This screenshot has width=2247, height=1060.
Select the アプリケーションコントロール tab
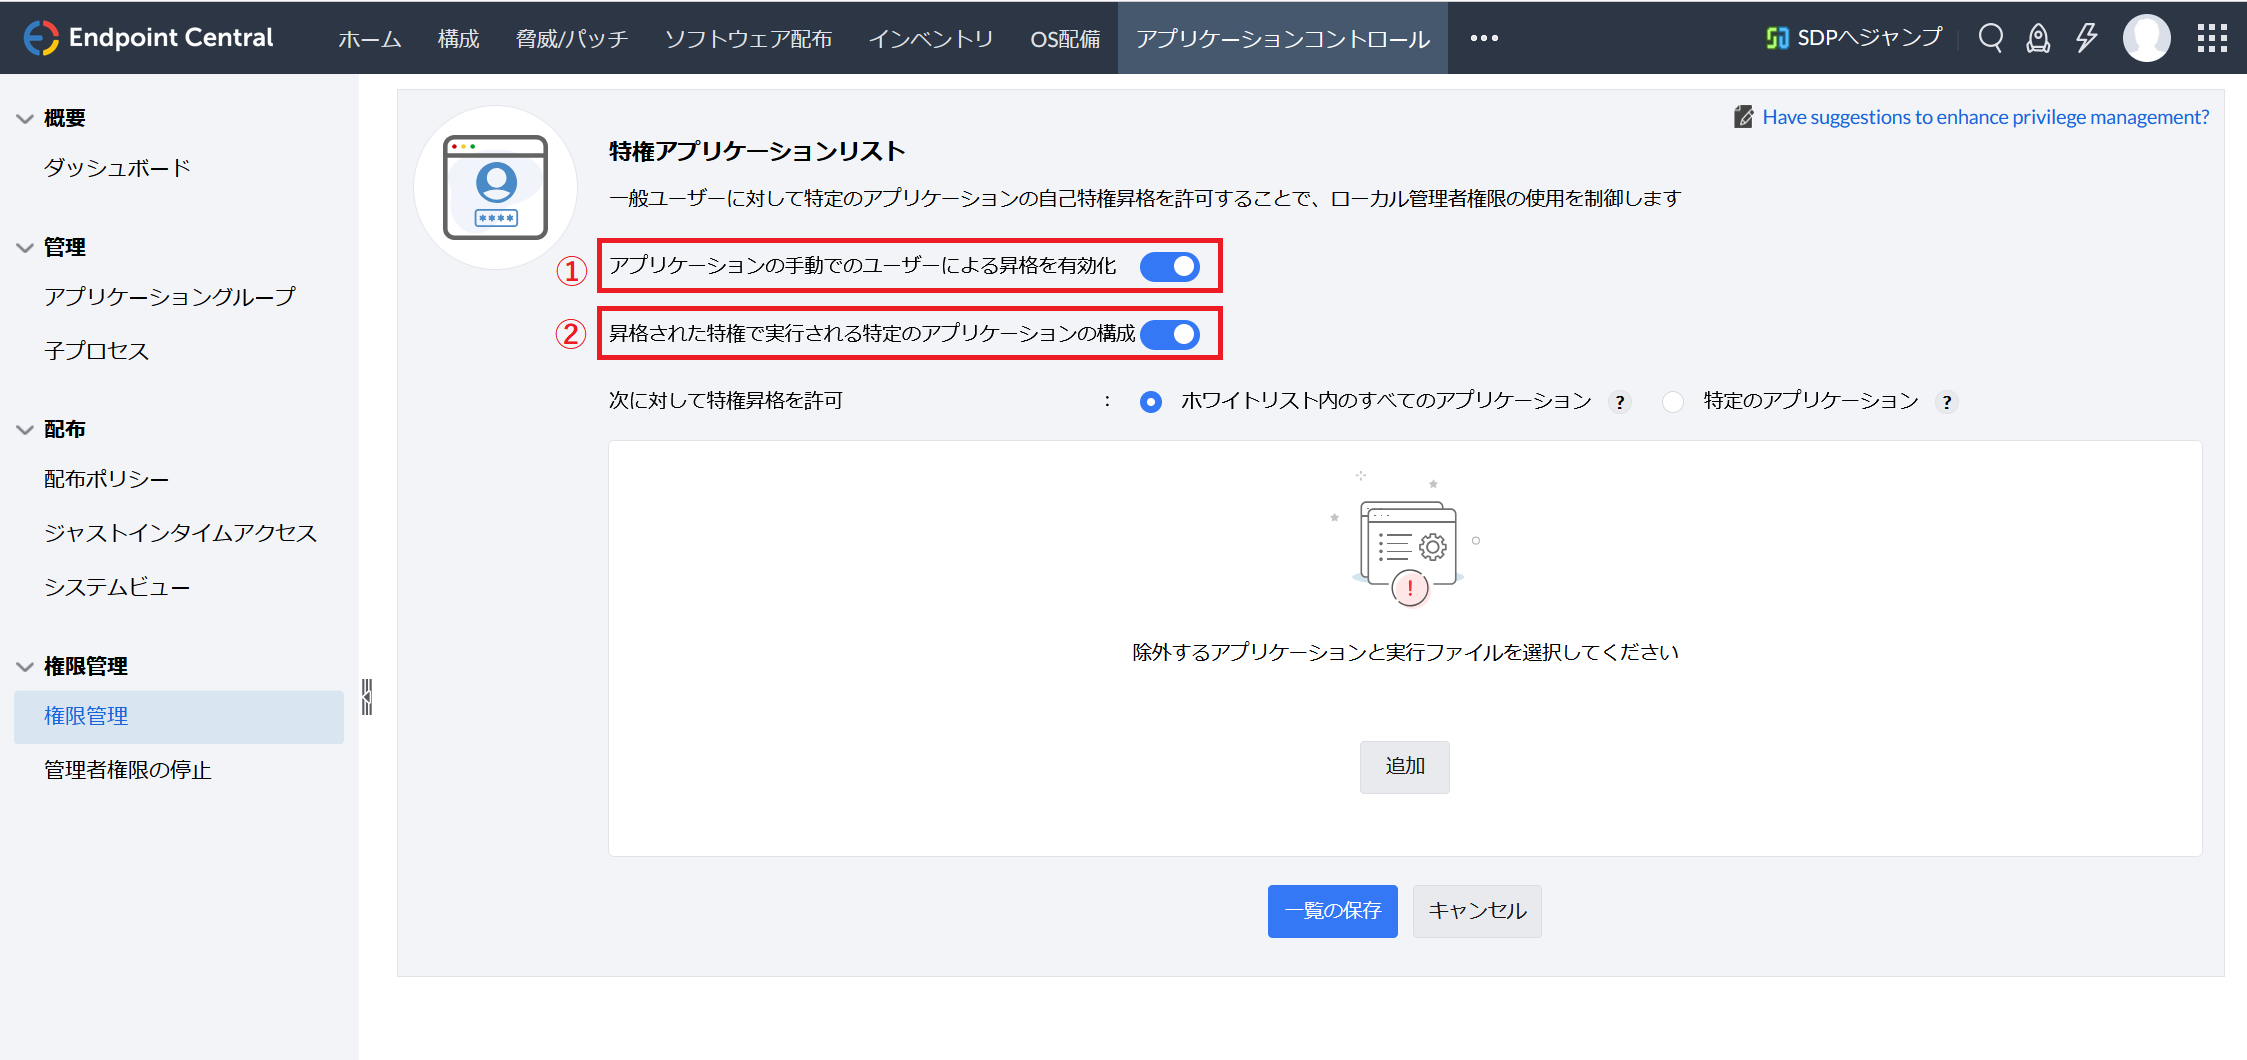(1283, 38)
